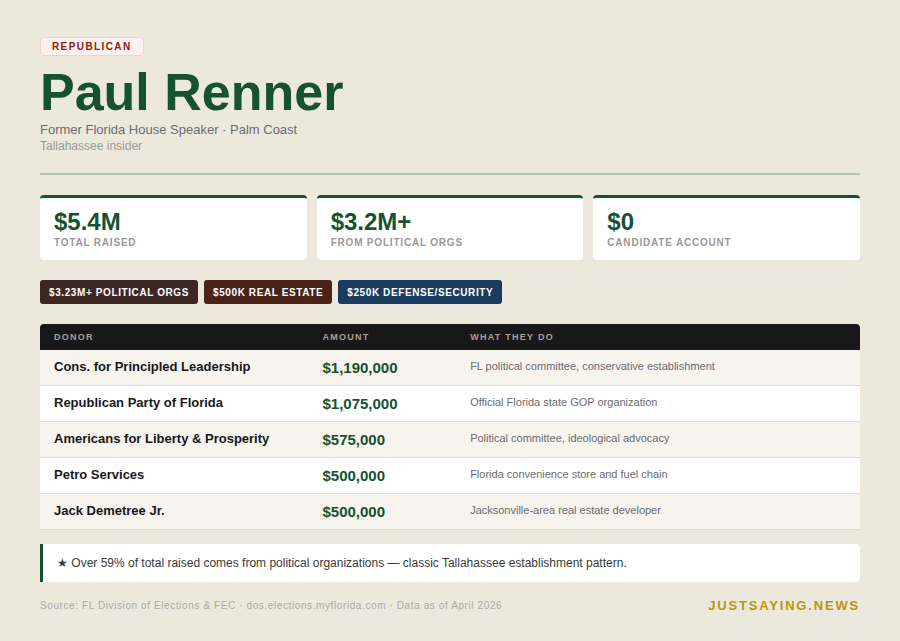This screenshot has width=900, height=641.
Task: Select the $0 Candidate Account card
Action: [726, 228]
